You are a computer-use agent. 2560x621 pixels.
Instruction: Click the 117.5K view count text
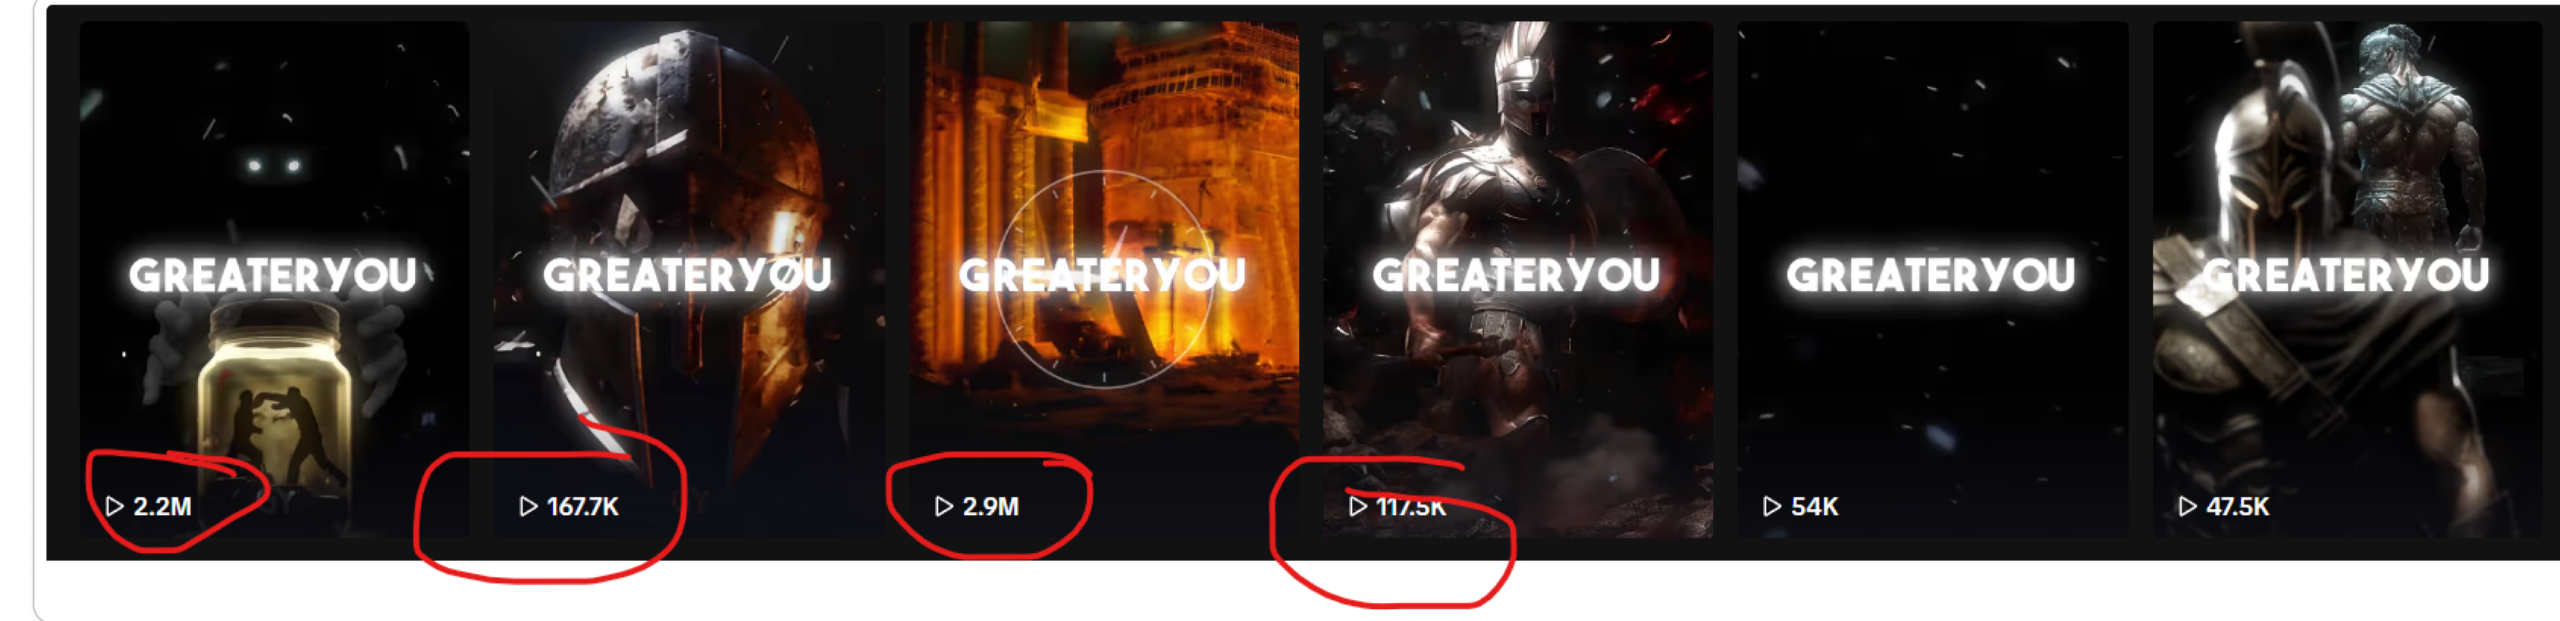(x=1411, y=507)
